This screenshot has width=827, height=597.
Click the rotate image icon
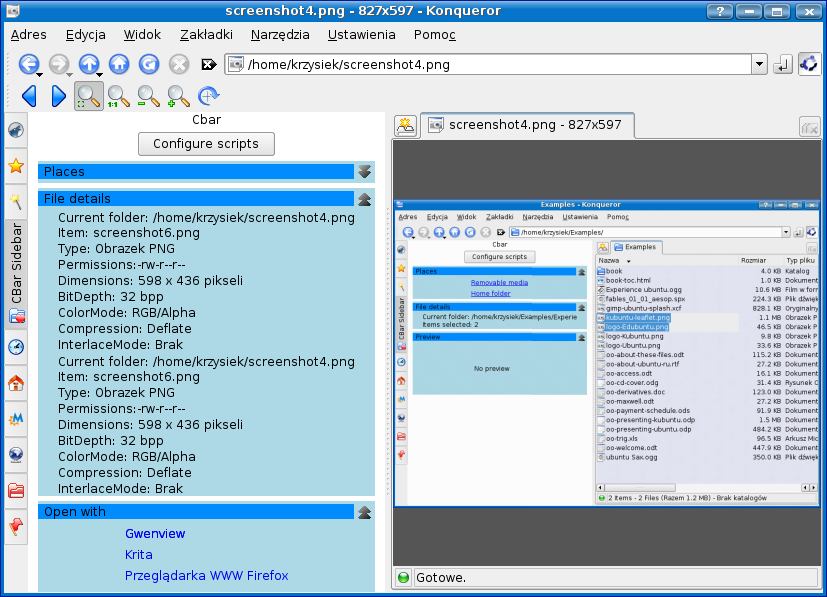click(208, 97)
